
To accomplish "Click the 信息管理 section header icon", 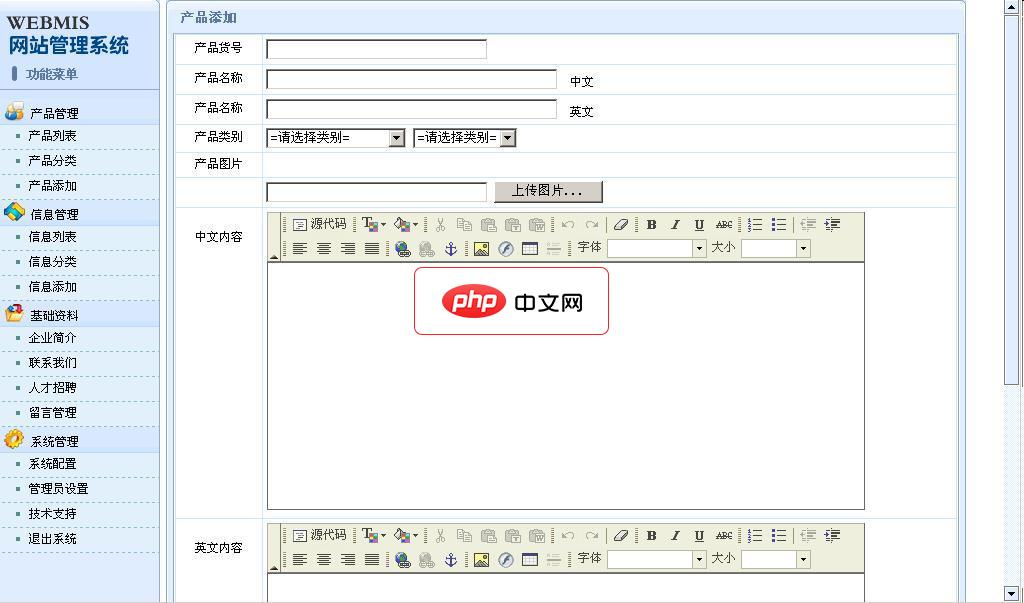I will (x=14, y=212).
